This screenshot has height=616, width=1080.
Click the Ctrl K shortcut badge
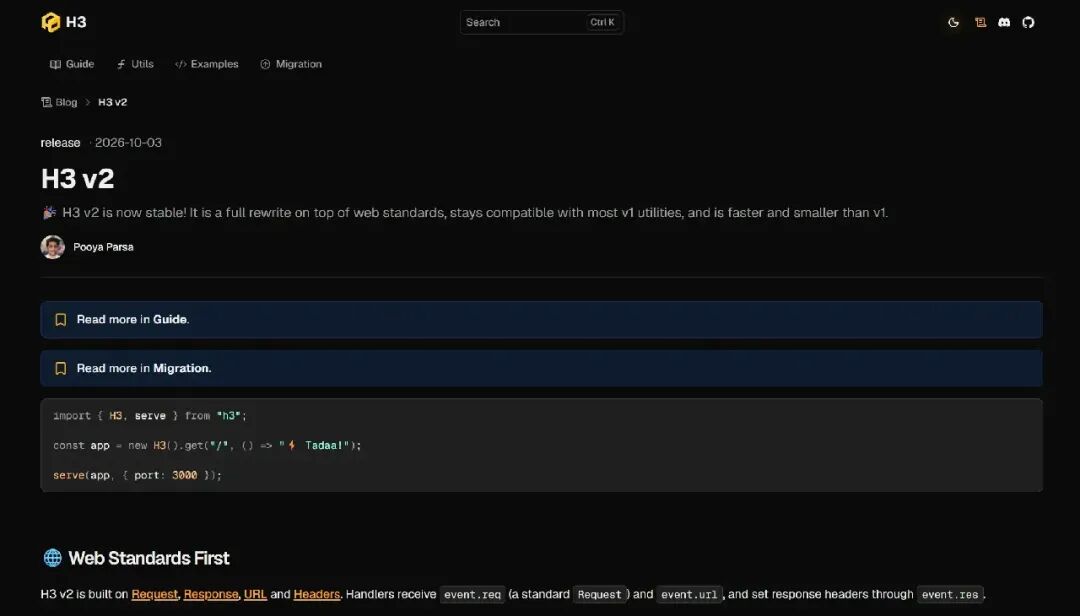click(602, 22)
